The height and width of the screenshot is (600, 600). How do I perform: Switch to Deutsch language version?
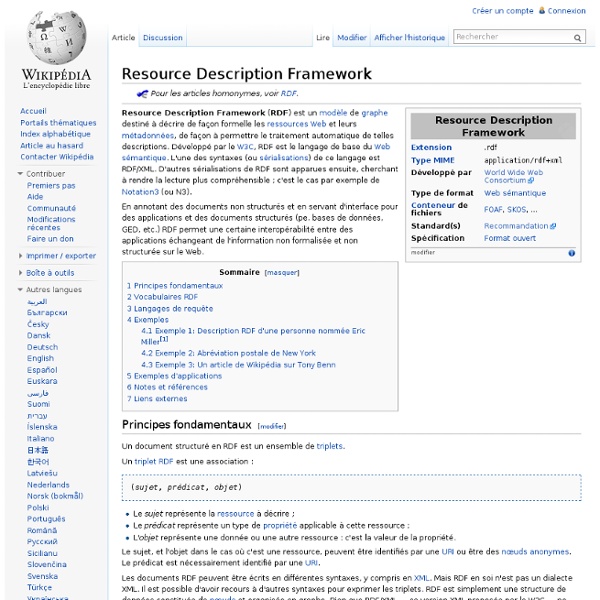(42, 347)
